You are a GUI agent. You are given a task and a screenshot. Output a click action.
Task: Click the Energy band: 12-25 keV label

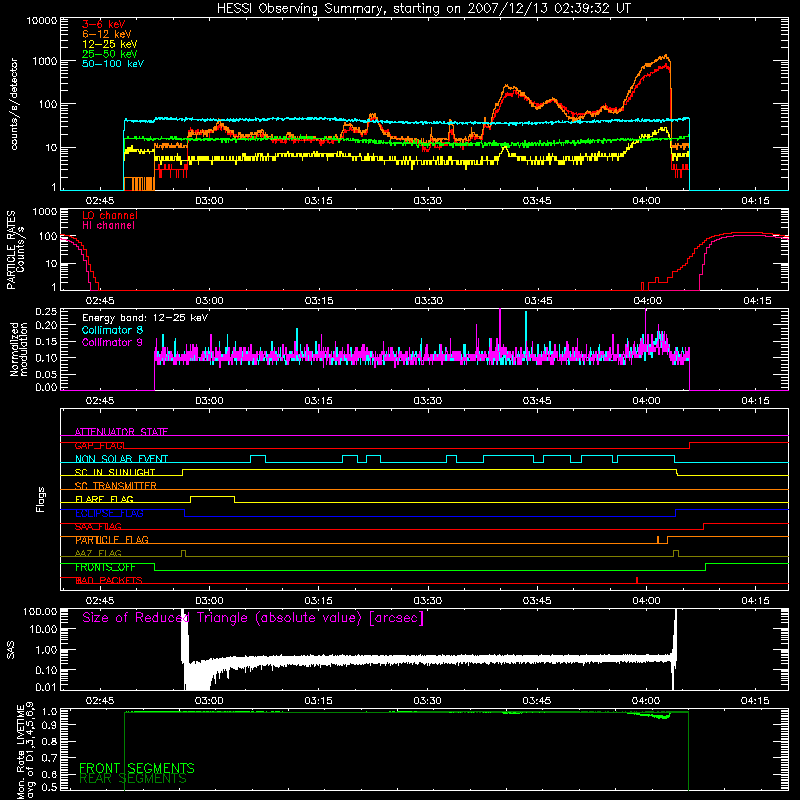[145, 318]
